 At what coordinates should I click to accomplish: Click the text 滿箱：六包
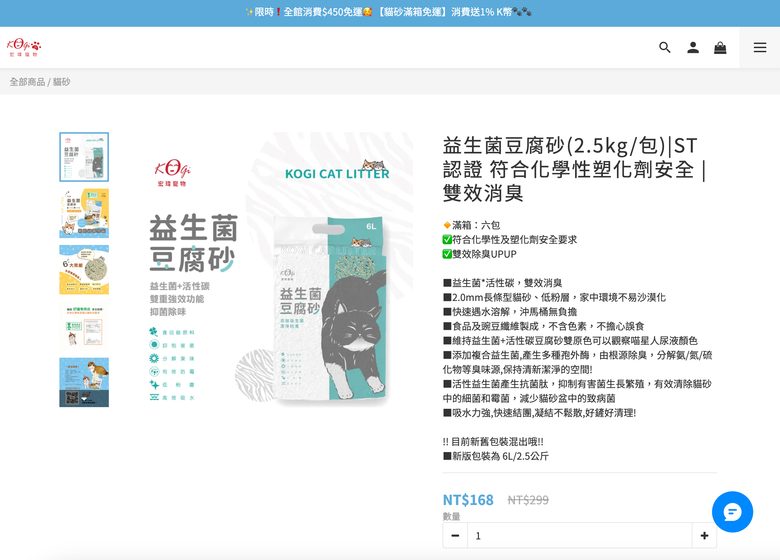pyautogui.click(x=472, y=225)
